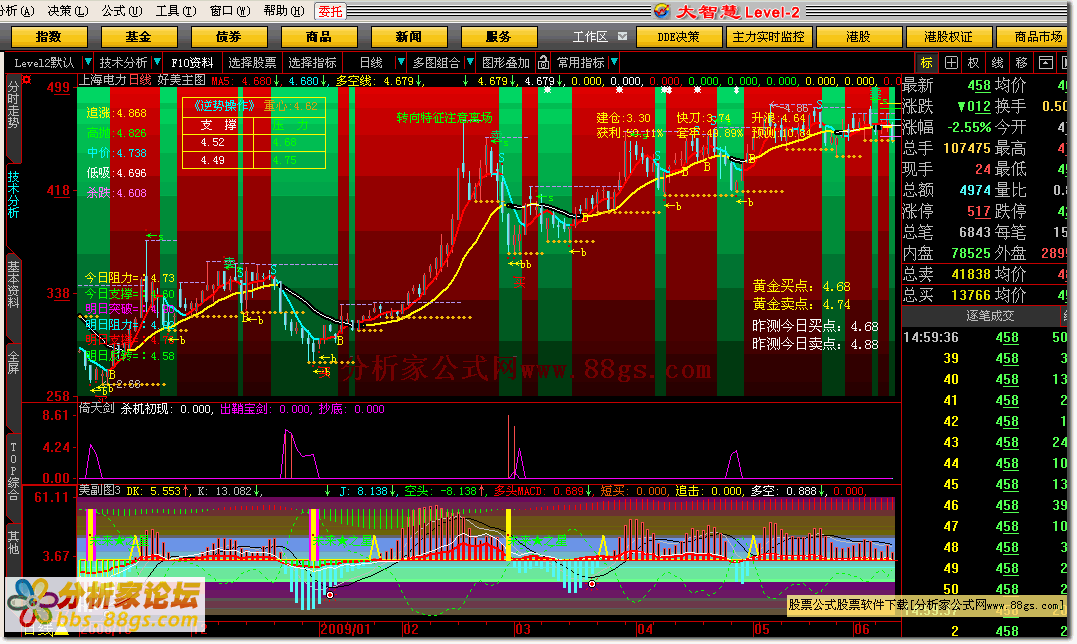Toggle the 线 line drawing button

coord(997,63)
